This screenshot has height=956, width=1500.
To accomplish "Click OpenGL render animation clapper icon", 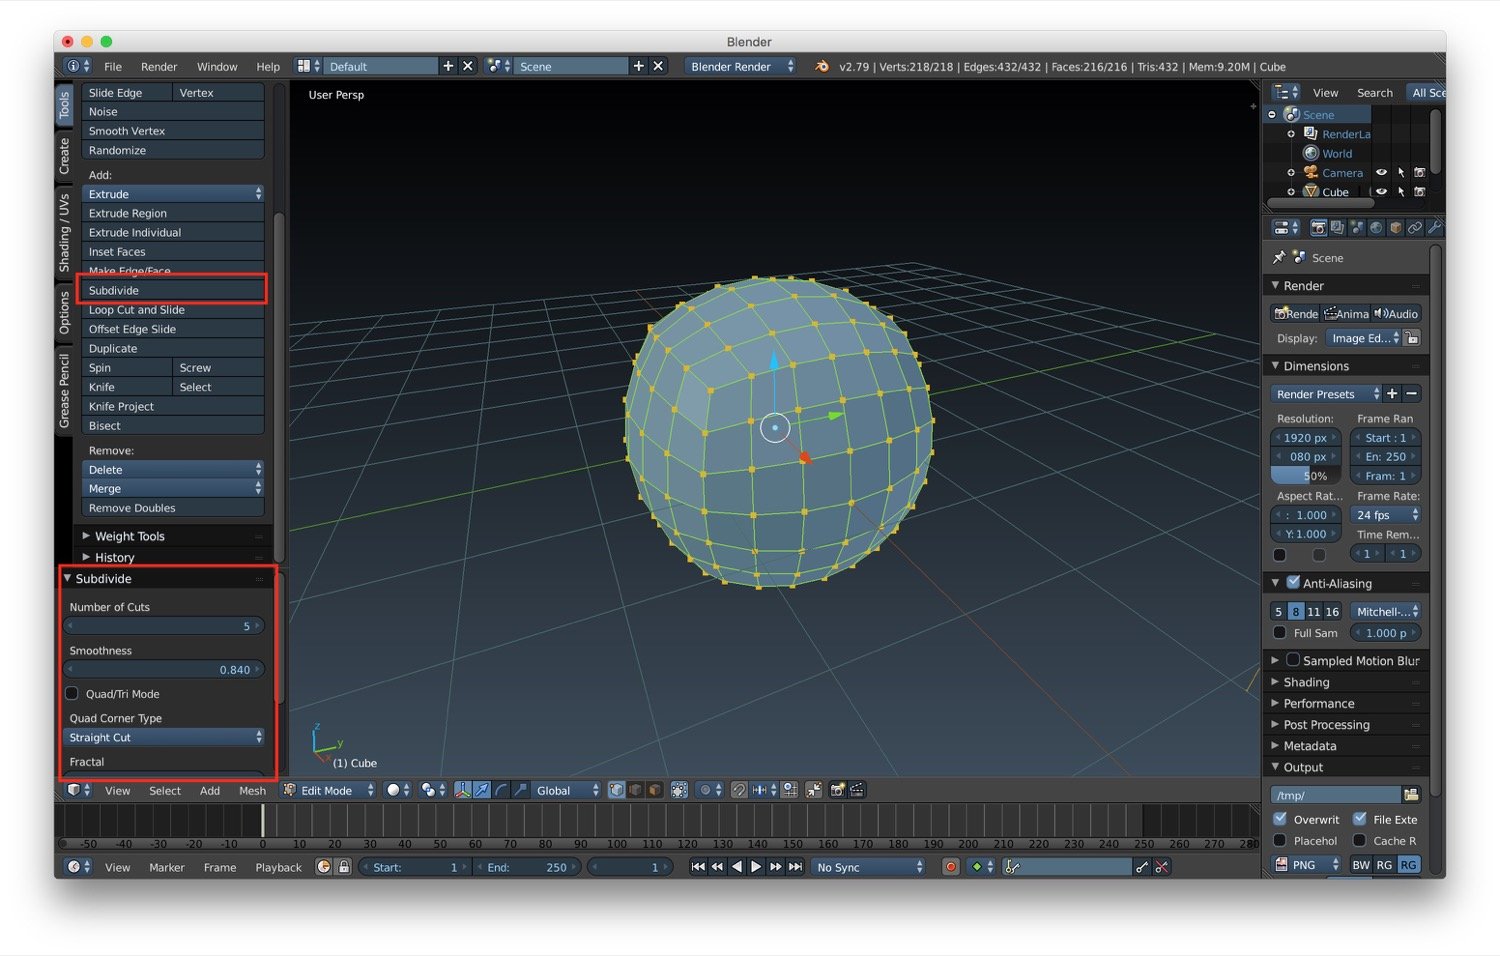I will click(857, 790).
